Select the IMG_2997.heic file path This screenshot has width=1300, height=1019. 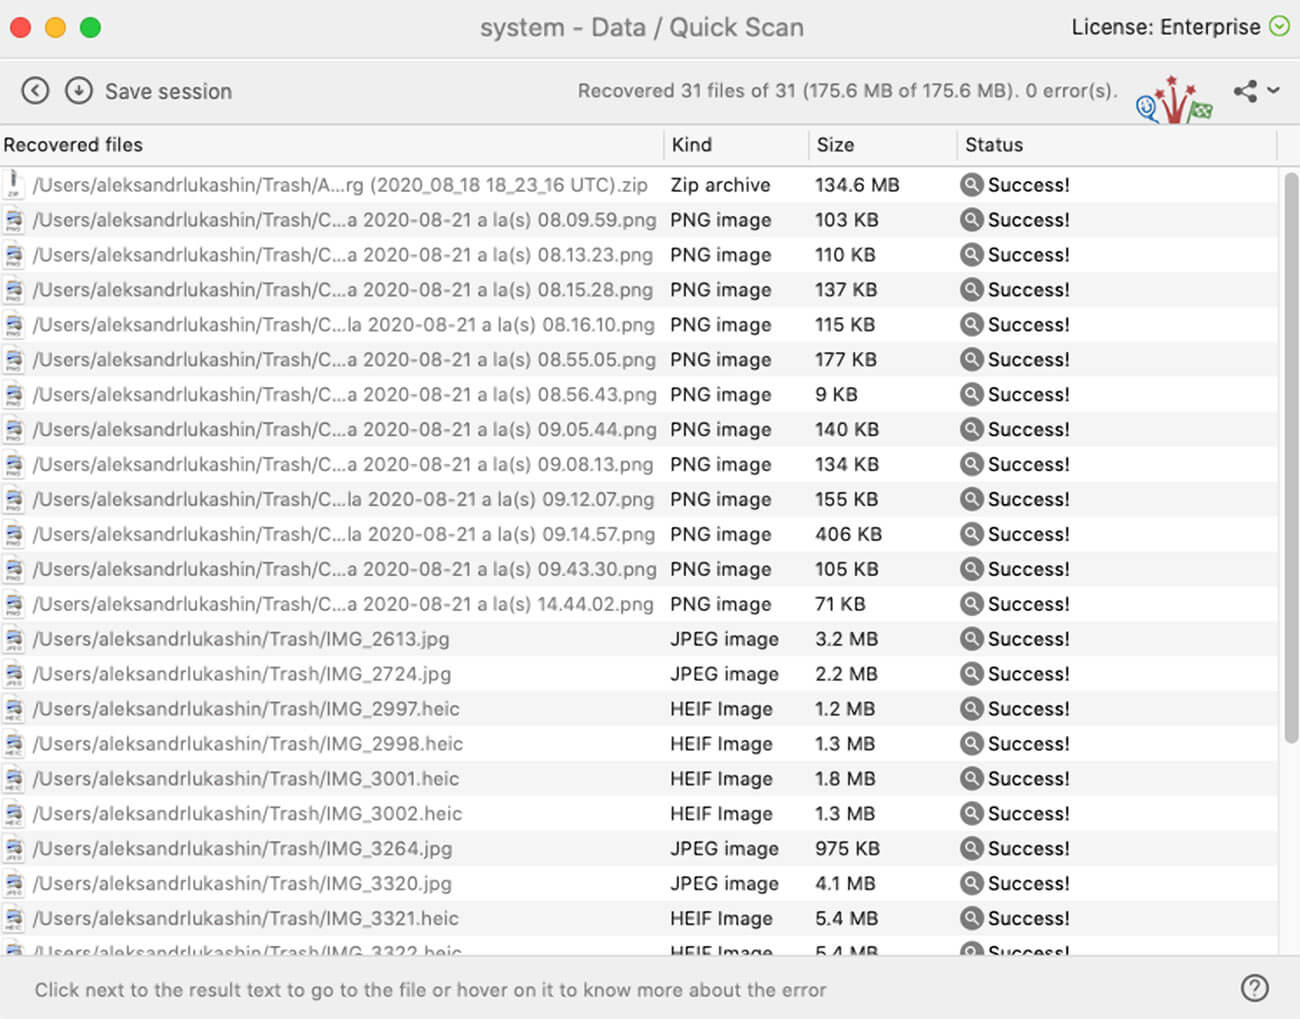[x=246, y=709]
